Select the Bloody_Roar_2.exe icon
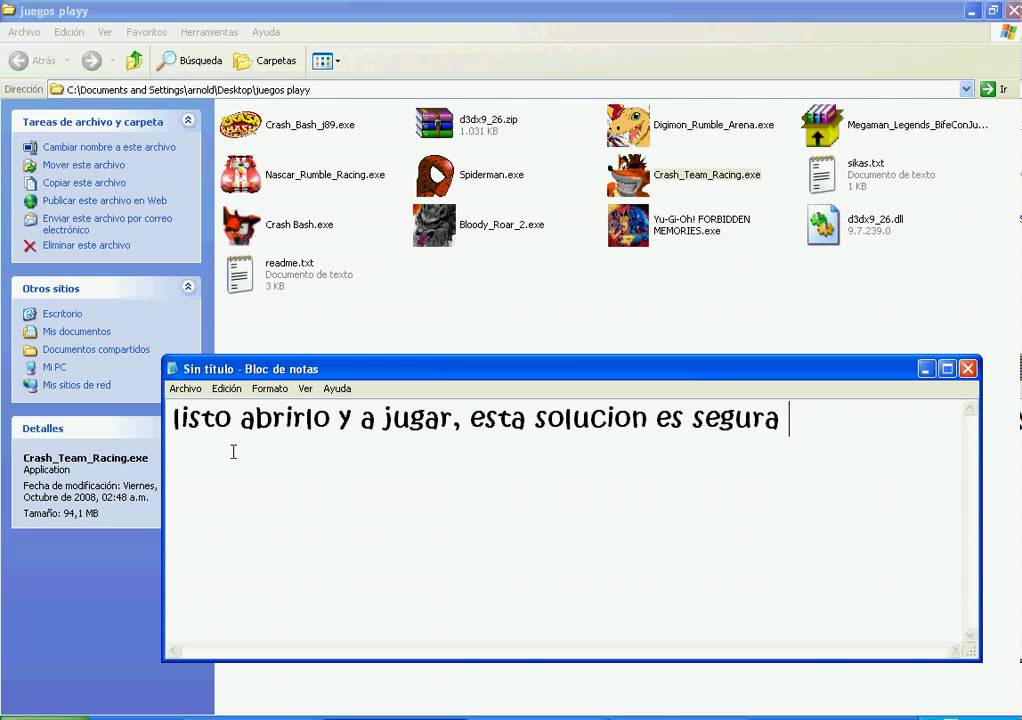 434,225
